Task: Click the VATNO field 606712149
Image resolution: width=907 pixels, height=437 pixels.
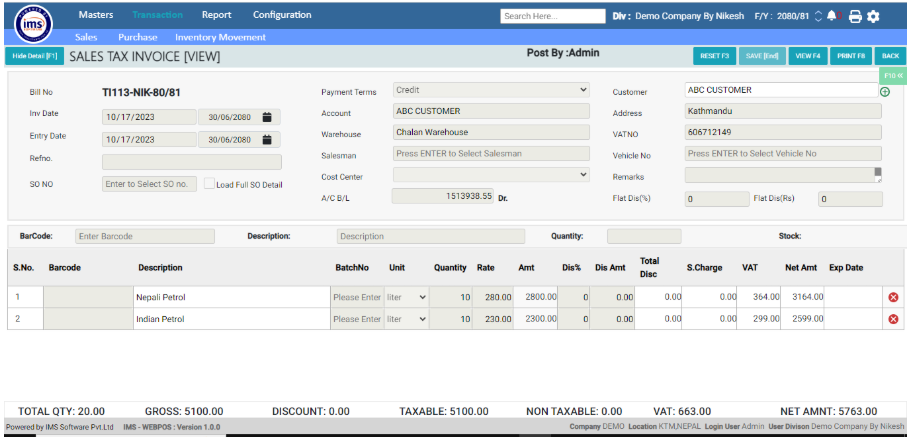Action: coord(783,133)
